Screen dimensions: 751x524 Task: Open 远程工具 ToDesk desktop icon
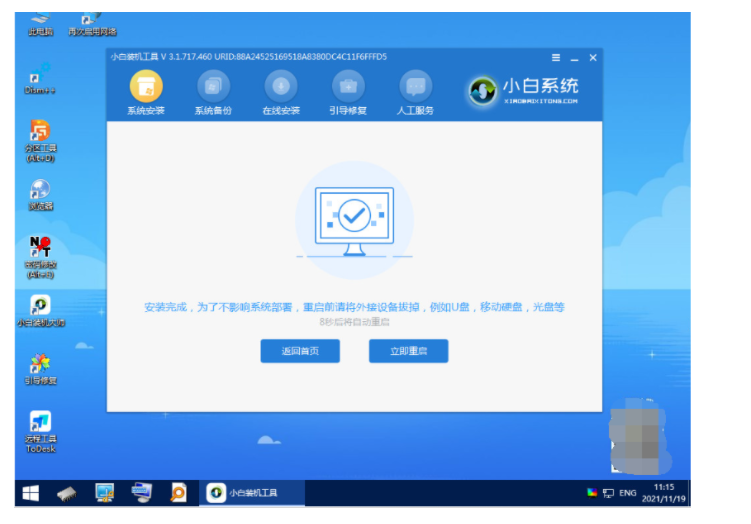click(x=41, y=433)
